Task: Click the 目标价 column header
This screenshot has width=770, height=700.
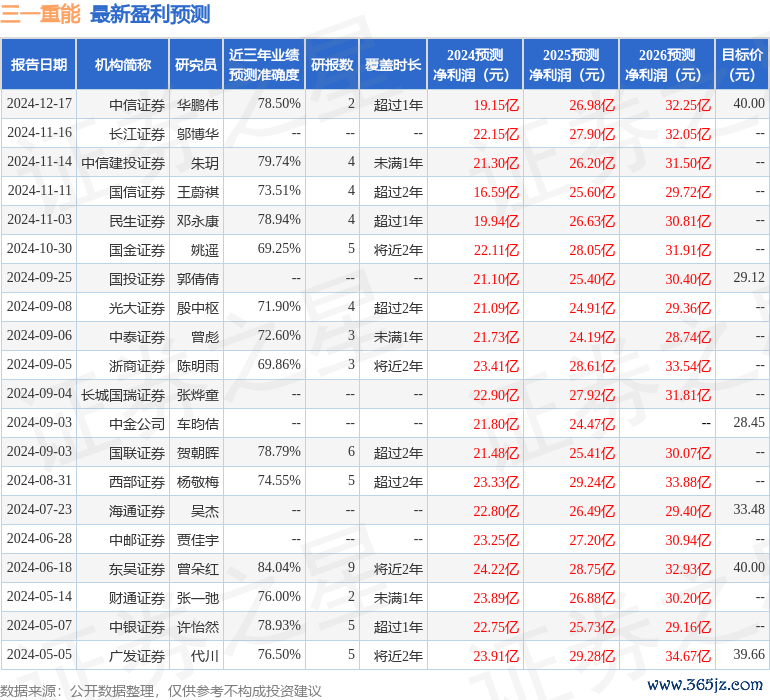Action: pyautogui.click(x=742, y=64)
